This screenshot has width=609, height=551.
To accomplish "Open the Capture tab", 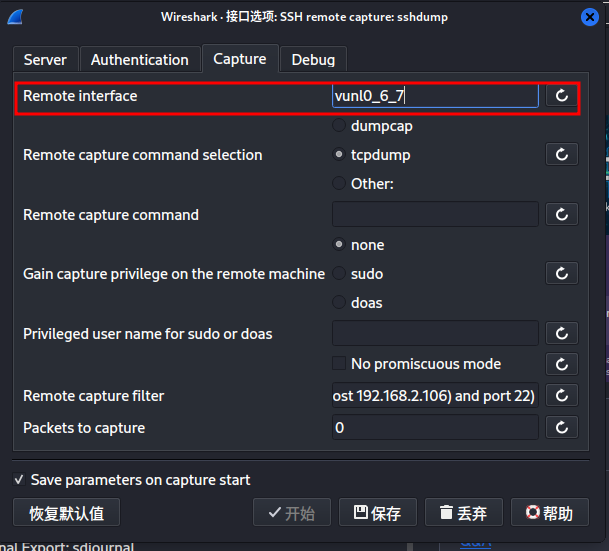I will click(240, 59).
